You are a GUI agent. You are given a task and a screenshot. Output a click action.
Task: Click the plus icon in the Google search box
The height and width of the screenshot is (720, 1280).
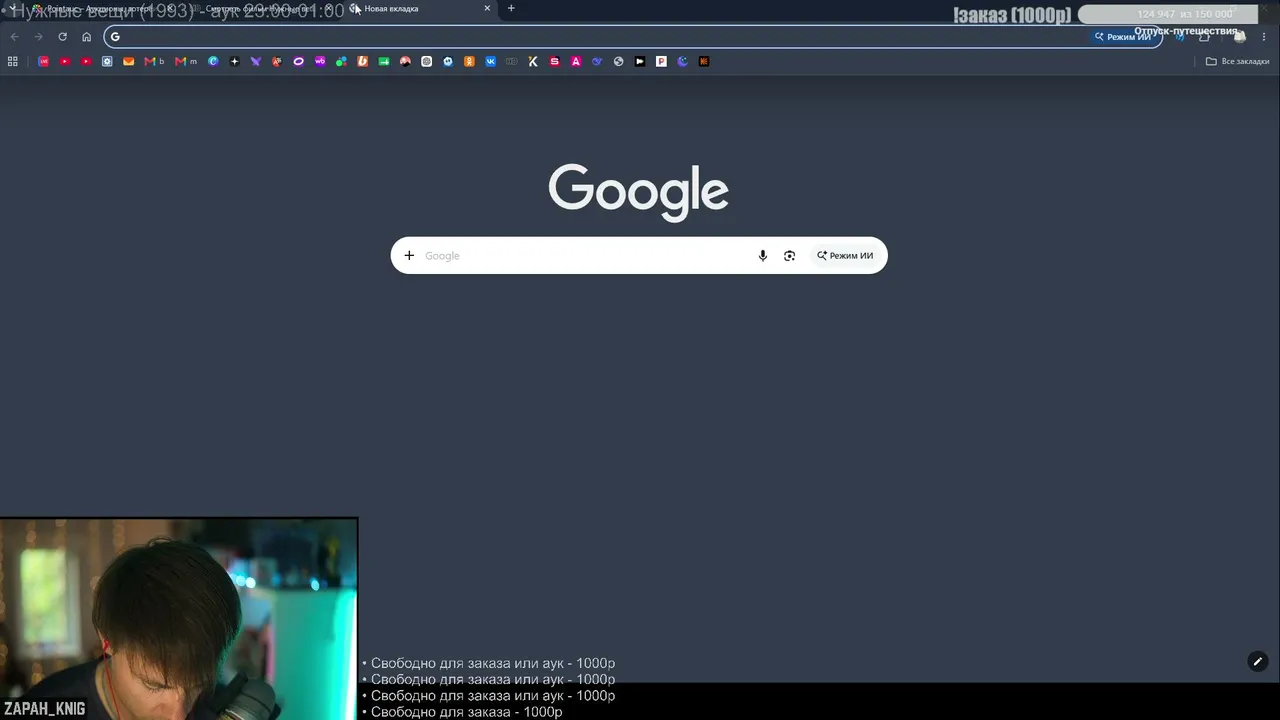point(409,256)
